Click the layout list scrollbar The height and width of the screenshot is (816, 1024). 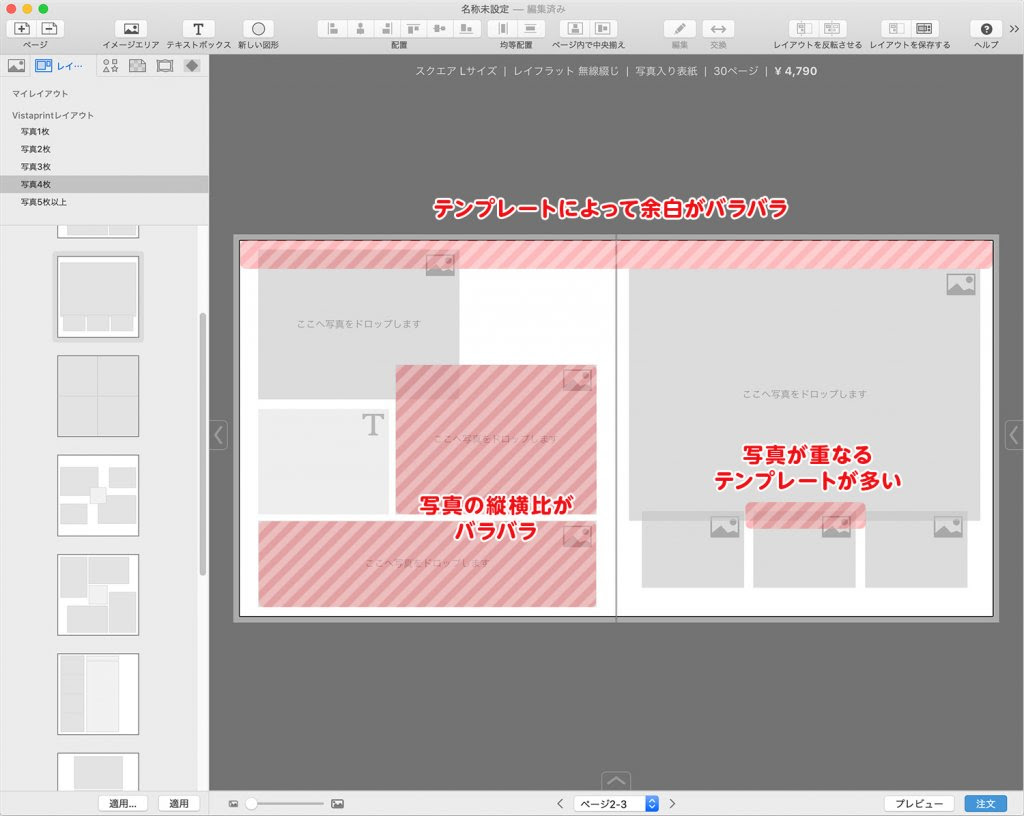(203, 444)
